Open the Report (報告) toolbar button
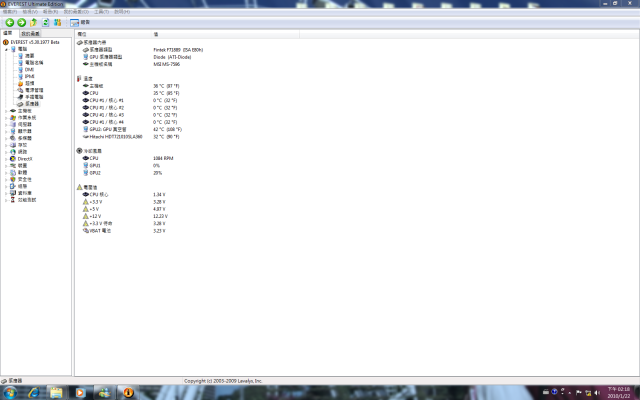This screenshot has width=640, height=400. coord(80,22)
